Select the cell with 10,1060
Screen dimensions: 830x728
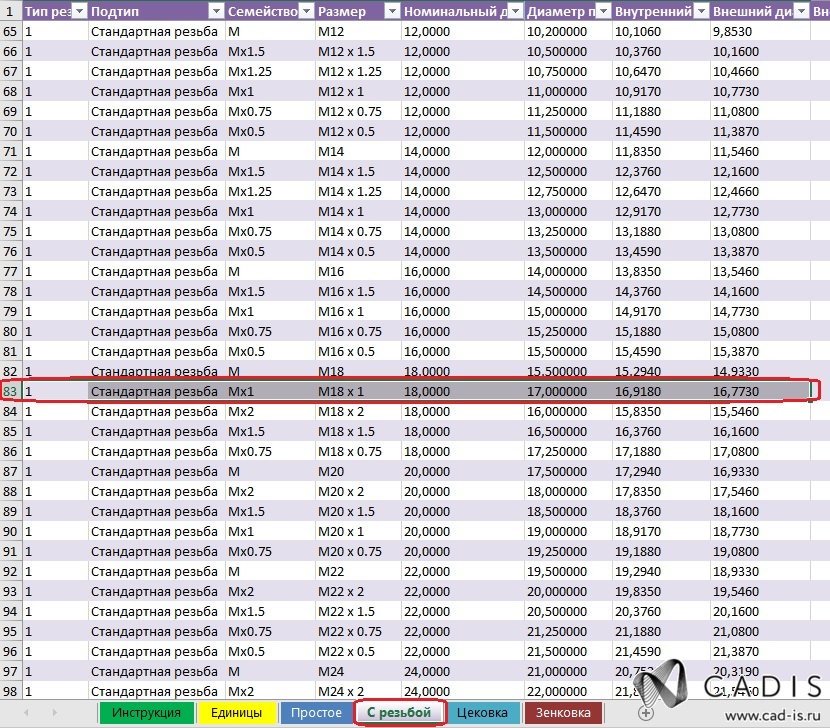661,31
